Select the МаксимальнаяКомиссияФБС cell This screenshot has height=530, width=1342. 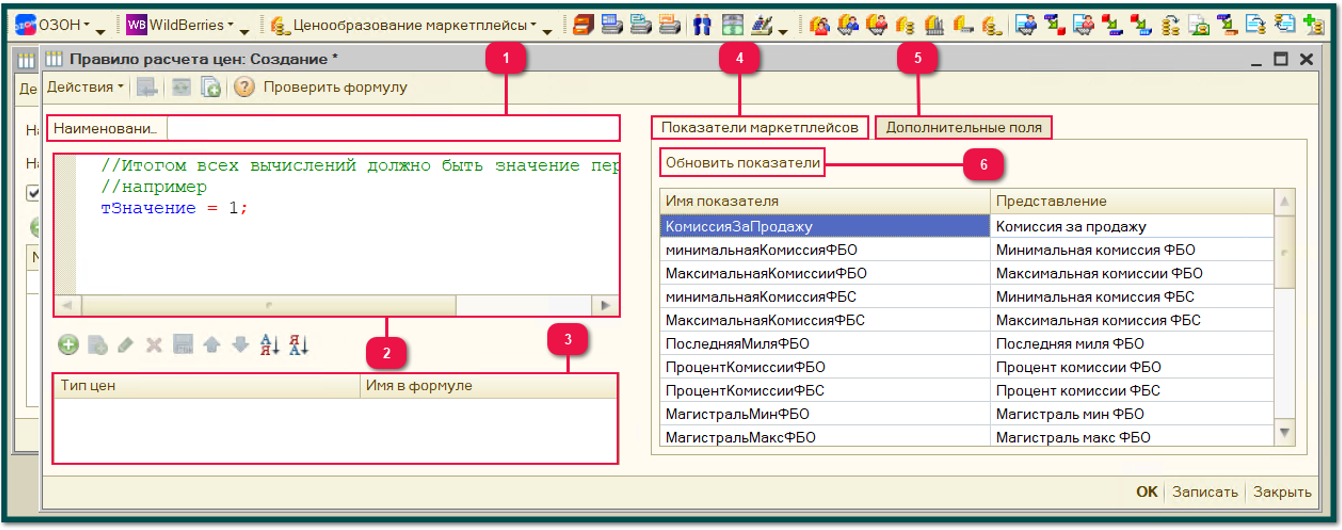tap(825, 320)
